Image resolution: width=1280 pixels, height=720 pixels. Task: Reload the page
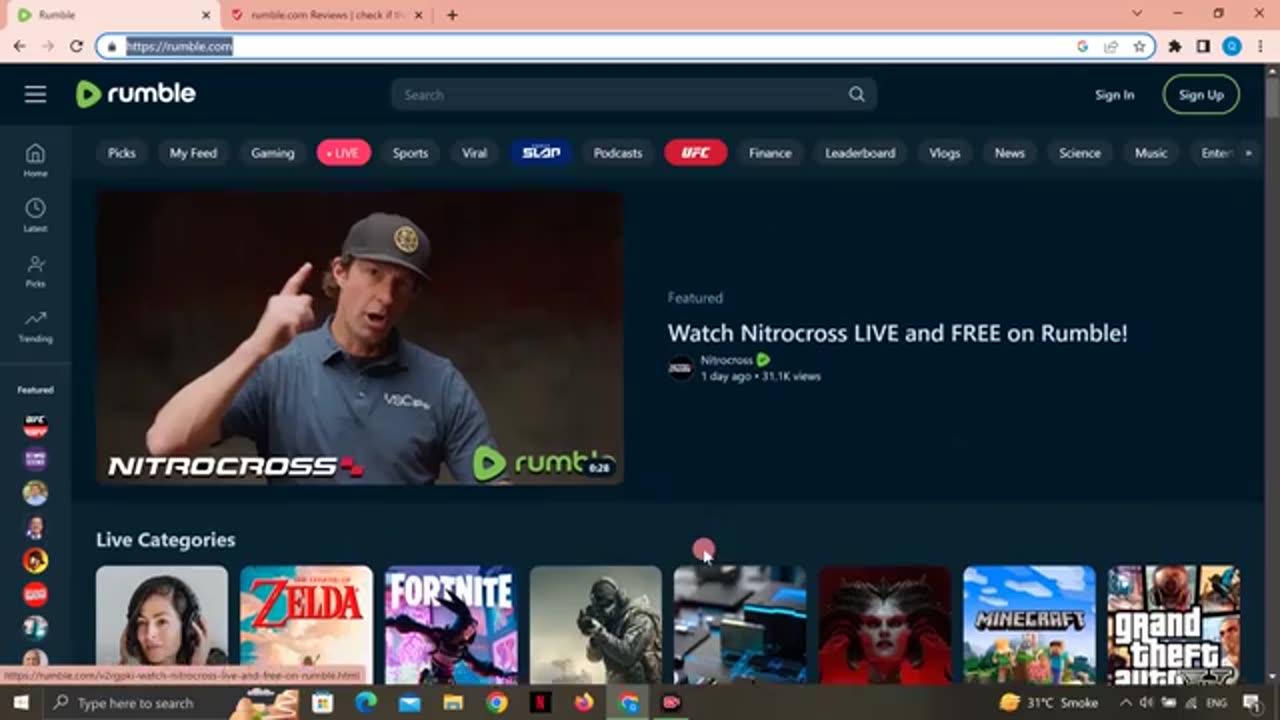76,46
